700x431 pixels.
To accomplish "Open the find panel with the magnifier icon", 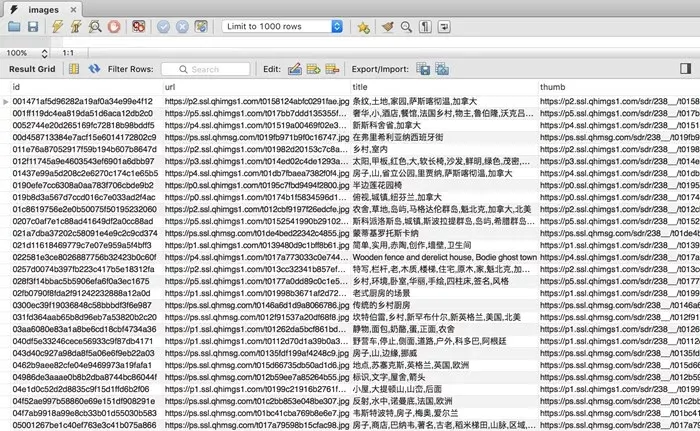I will [x=406, y=27].
